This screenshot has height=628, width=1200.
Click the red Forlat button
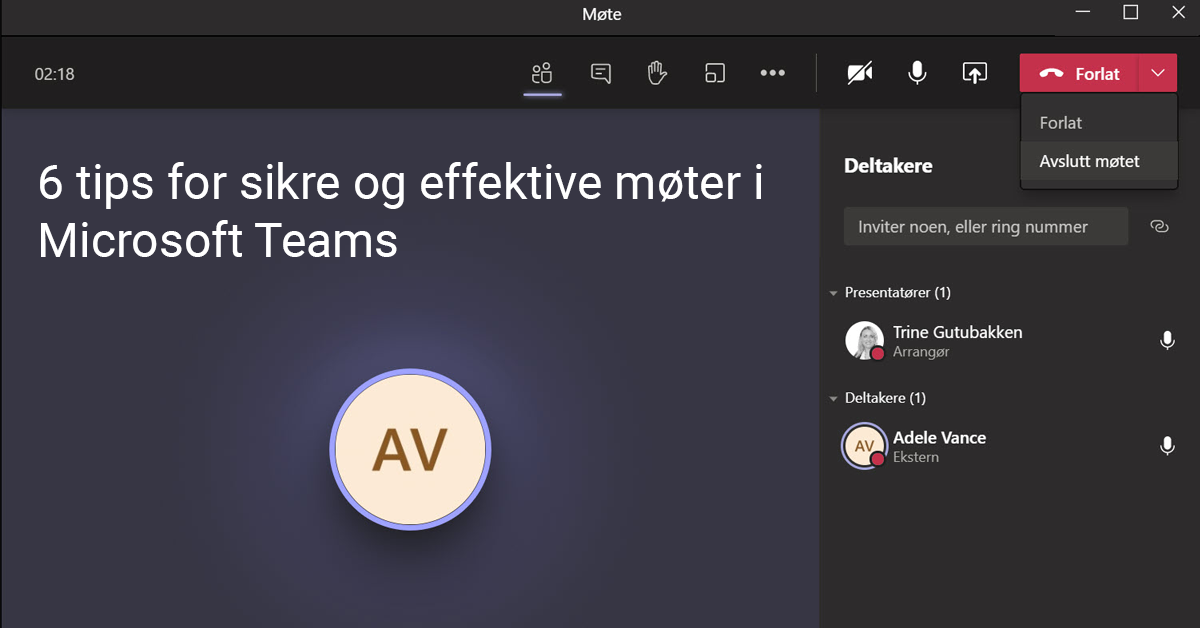(x=1085, y=72)
